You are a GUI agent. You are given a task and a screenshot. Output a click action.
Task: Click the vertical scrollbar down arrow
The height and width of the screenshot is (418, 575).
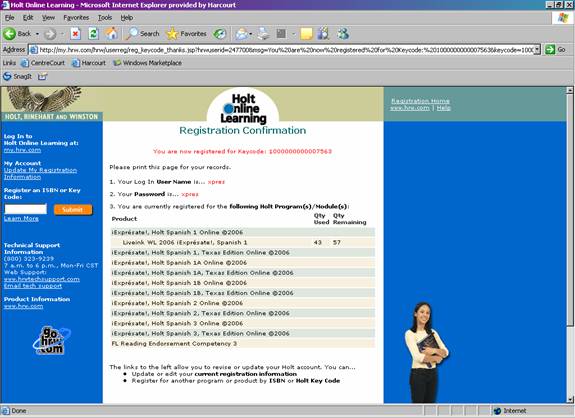point(569,400)
